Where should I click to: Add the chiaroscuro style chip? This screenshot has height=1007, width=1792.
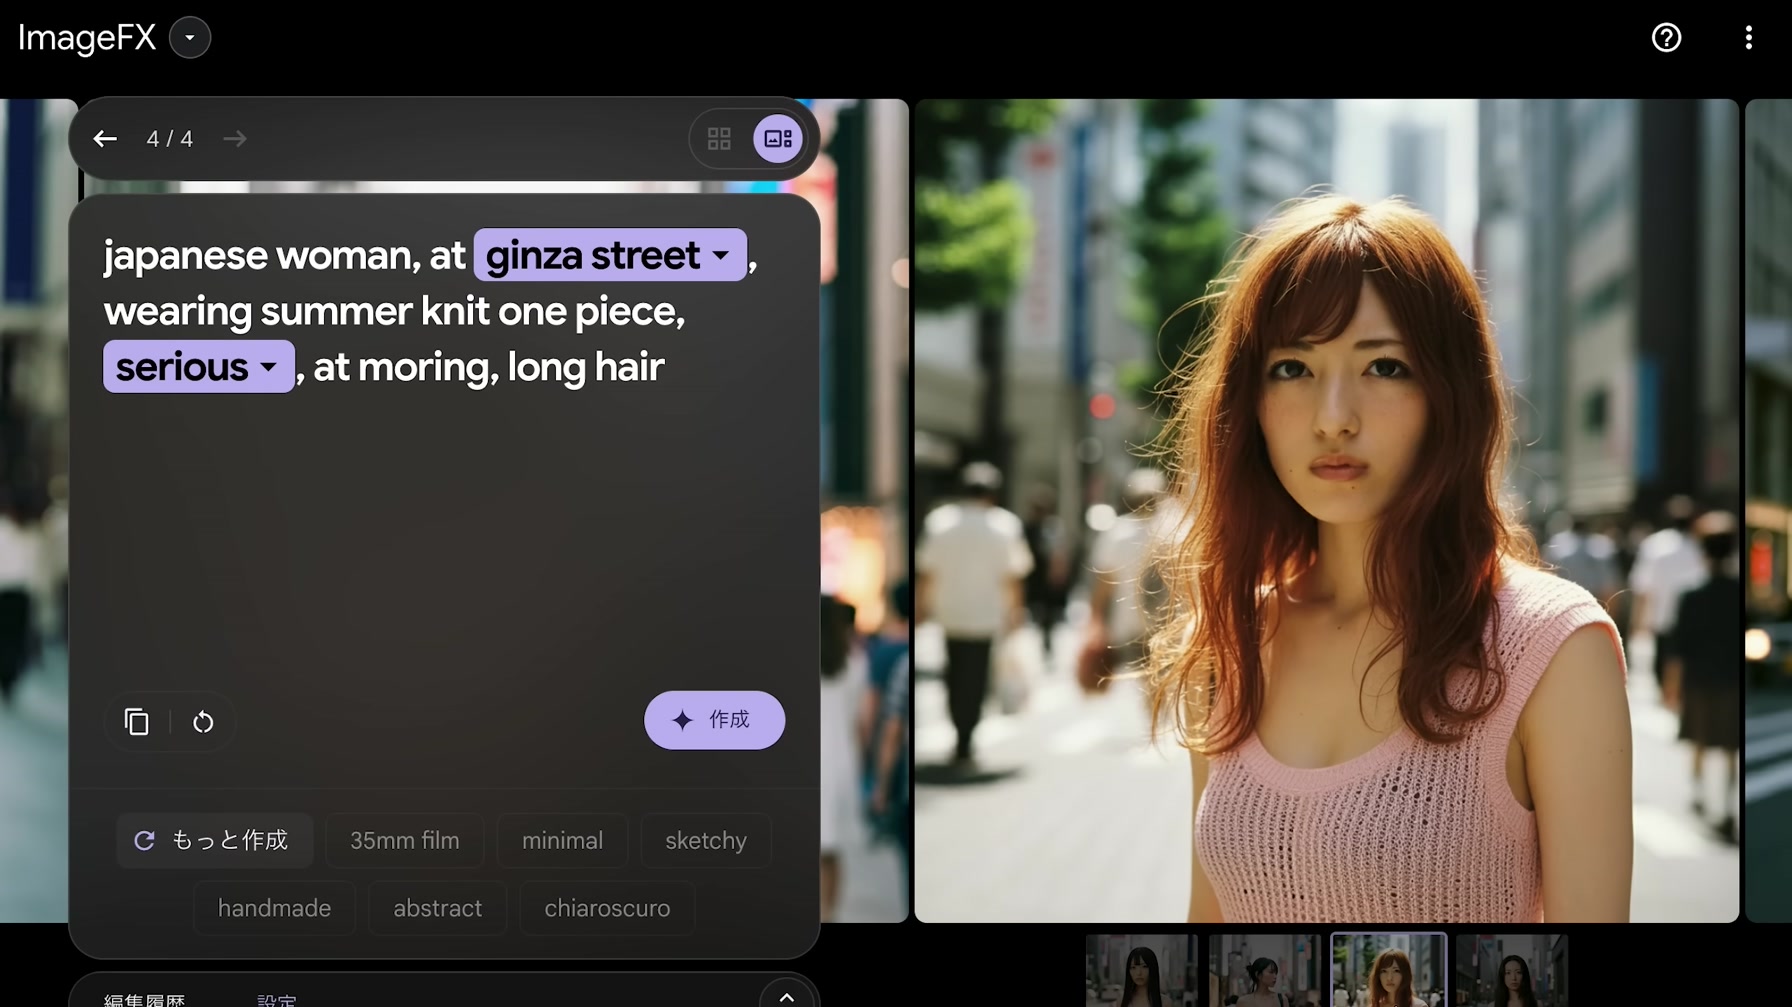(x=607, y=908)
